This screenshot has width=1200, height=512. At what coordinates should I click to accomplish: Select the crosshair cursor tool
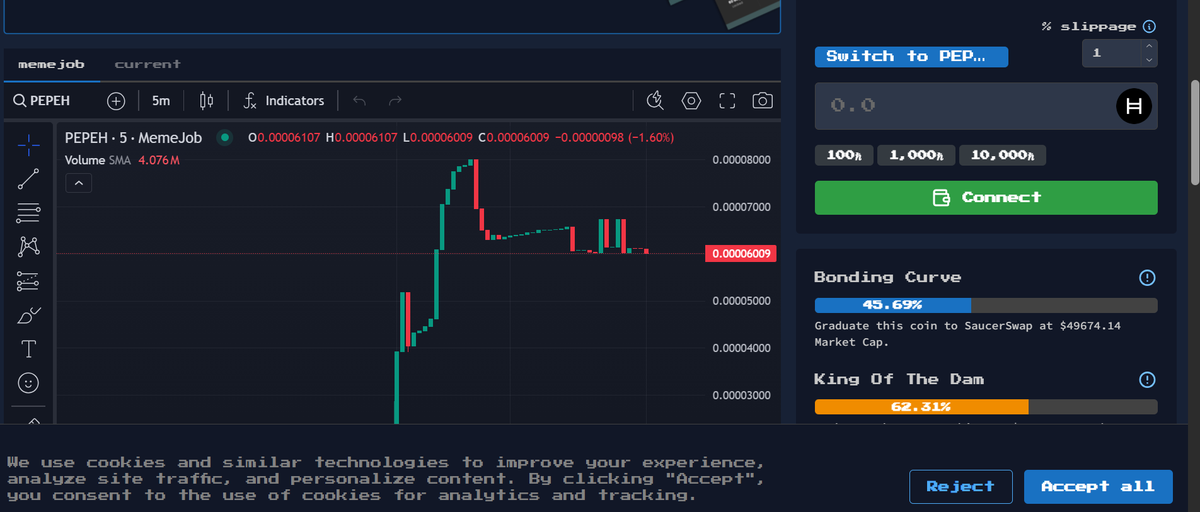click(x=29, y=145)
